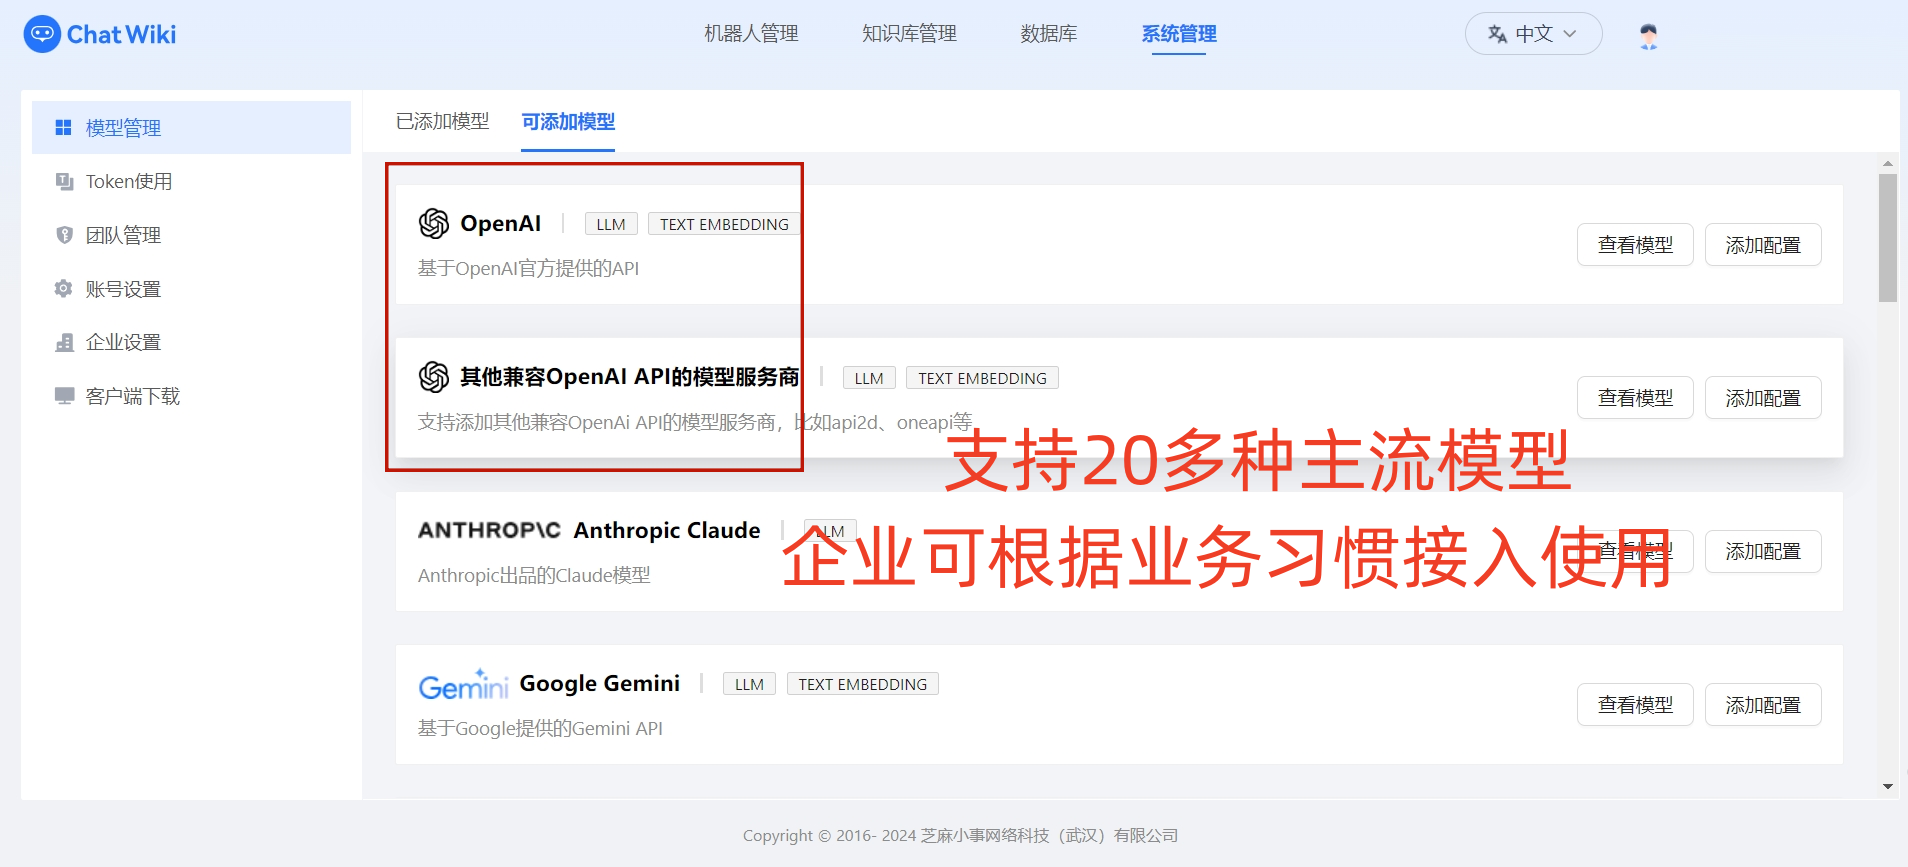Click 添加配置 for 其他兼容OpenAI API的模型服务商
Image resolution: width=1908 pixels, height=867 pixels.
[1763, 398]
